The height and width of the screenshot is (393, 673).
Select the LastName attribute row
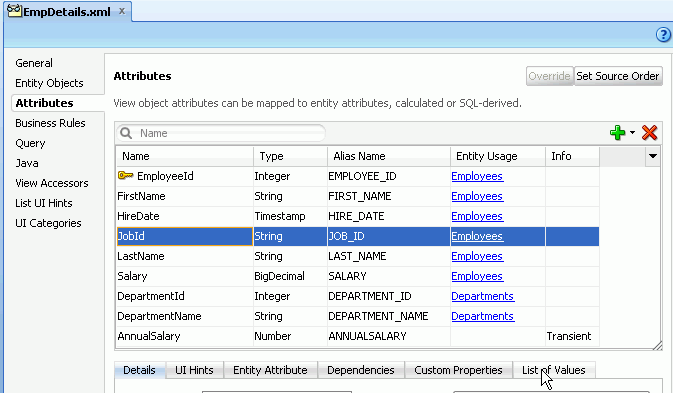358,256
